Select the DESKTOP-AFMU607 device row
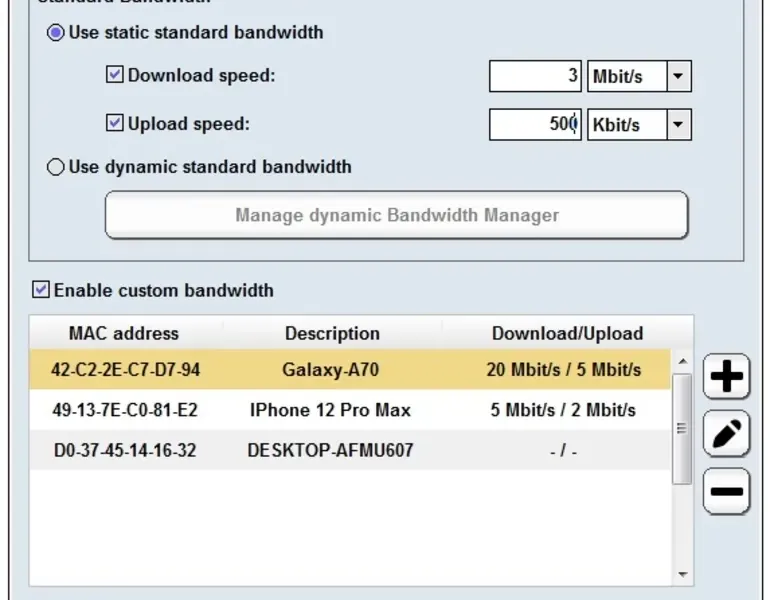 point(330,450)
